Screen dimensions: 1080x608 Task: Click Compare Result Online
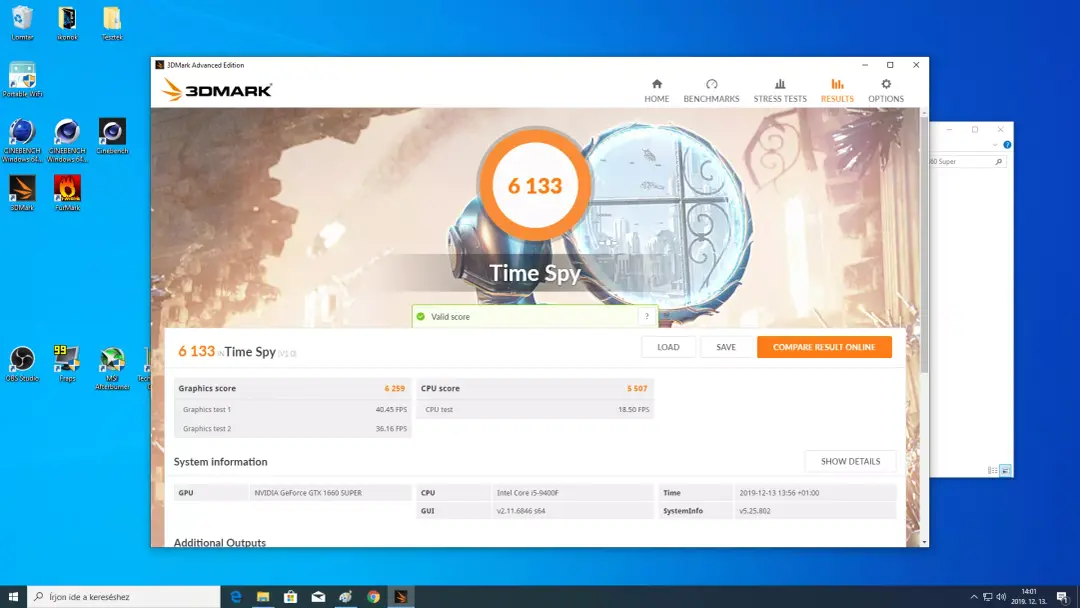point(824,347)
